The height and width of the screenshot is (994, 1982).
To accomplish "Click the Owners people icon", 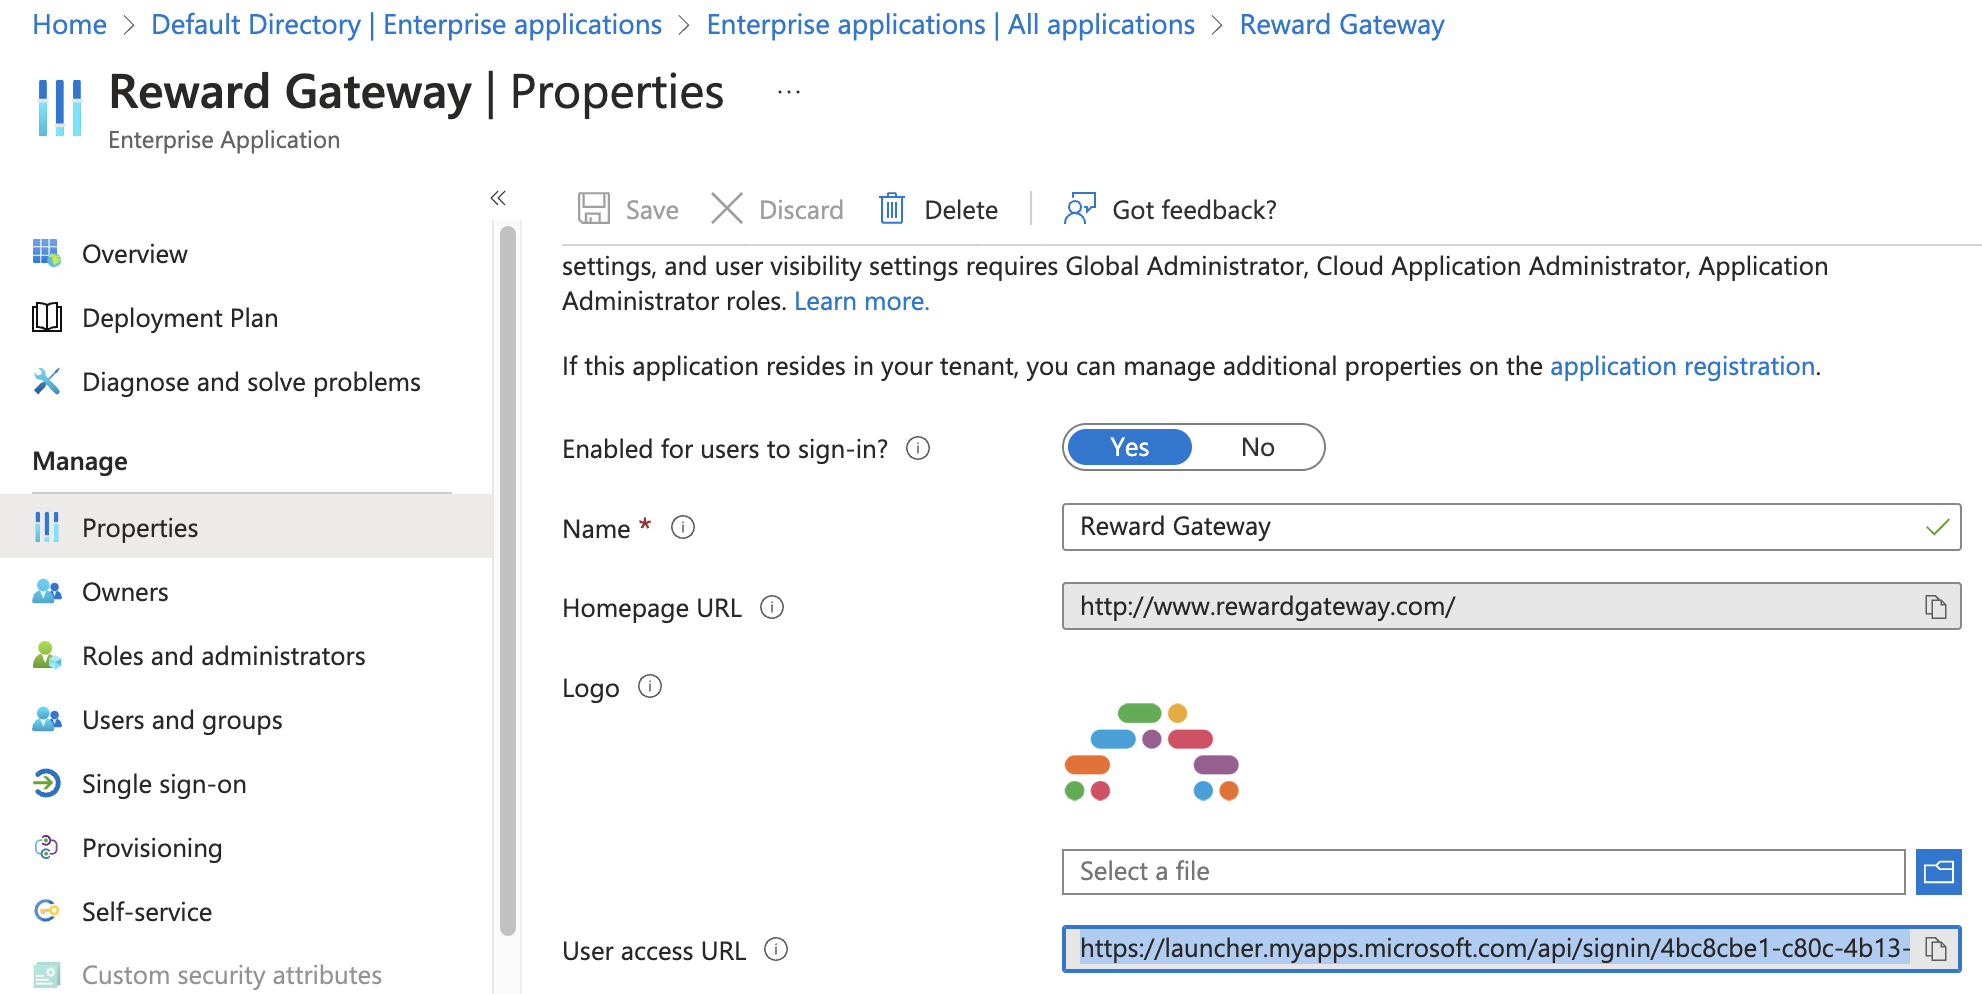I will pos(47,591).
